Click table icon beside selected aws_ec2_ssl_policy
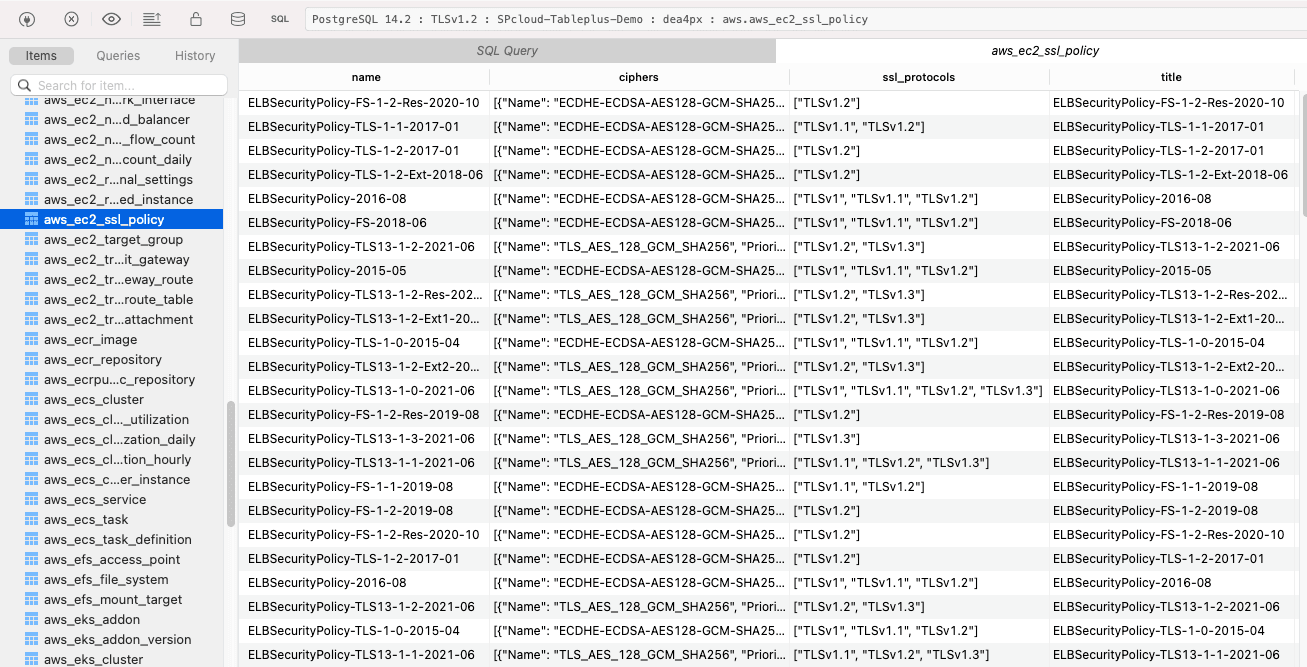1307x667 pixels. click(31, 220)
